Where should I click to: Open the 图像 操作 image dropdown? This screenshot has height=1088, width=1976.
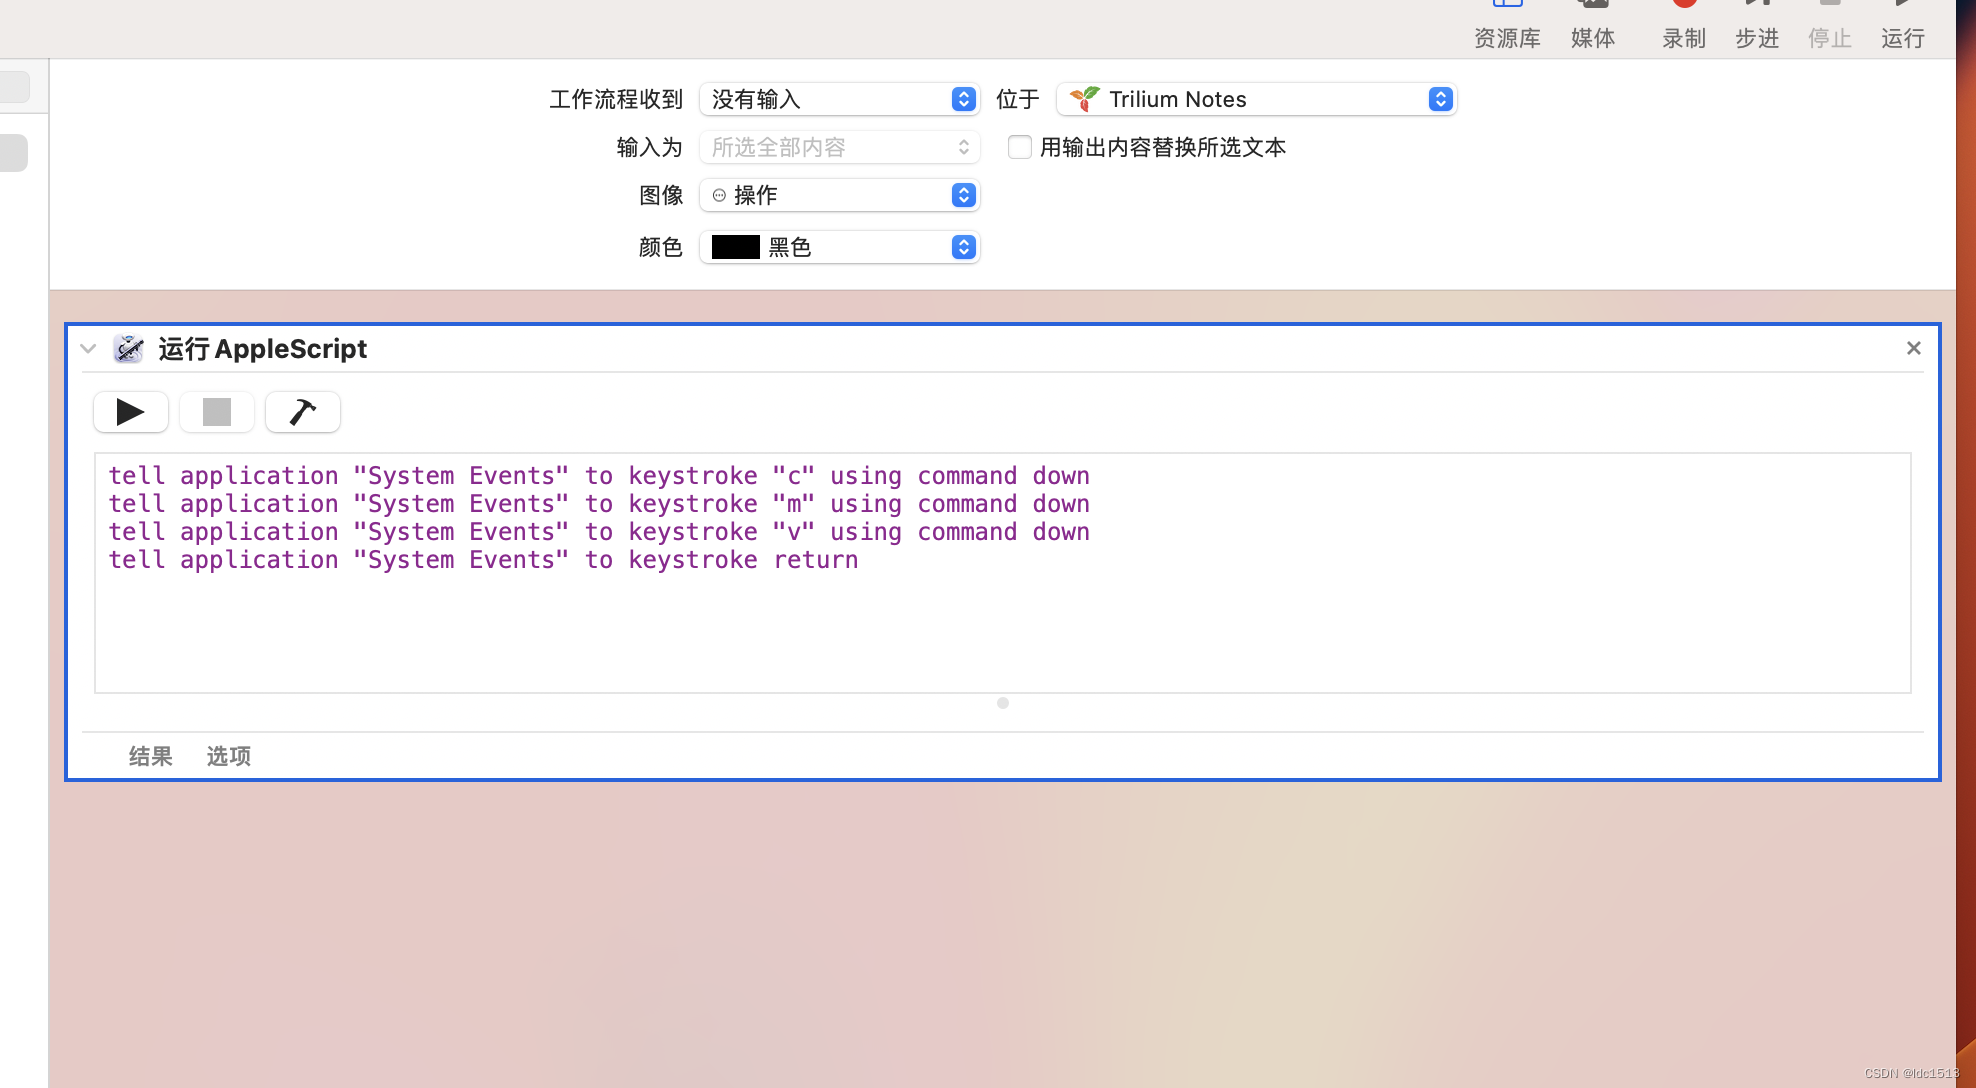click(x=838, y=195)
